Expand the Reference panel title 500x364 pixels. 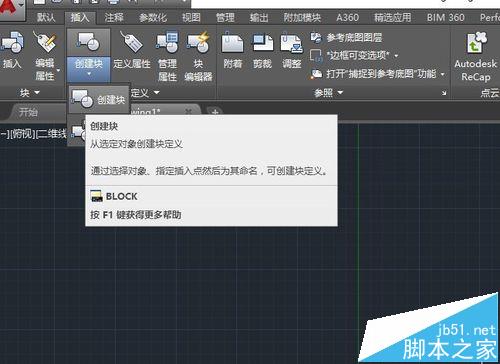pos(328,92)
